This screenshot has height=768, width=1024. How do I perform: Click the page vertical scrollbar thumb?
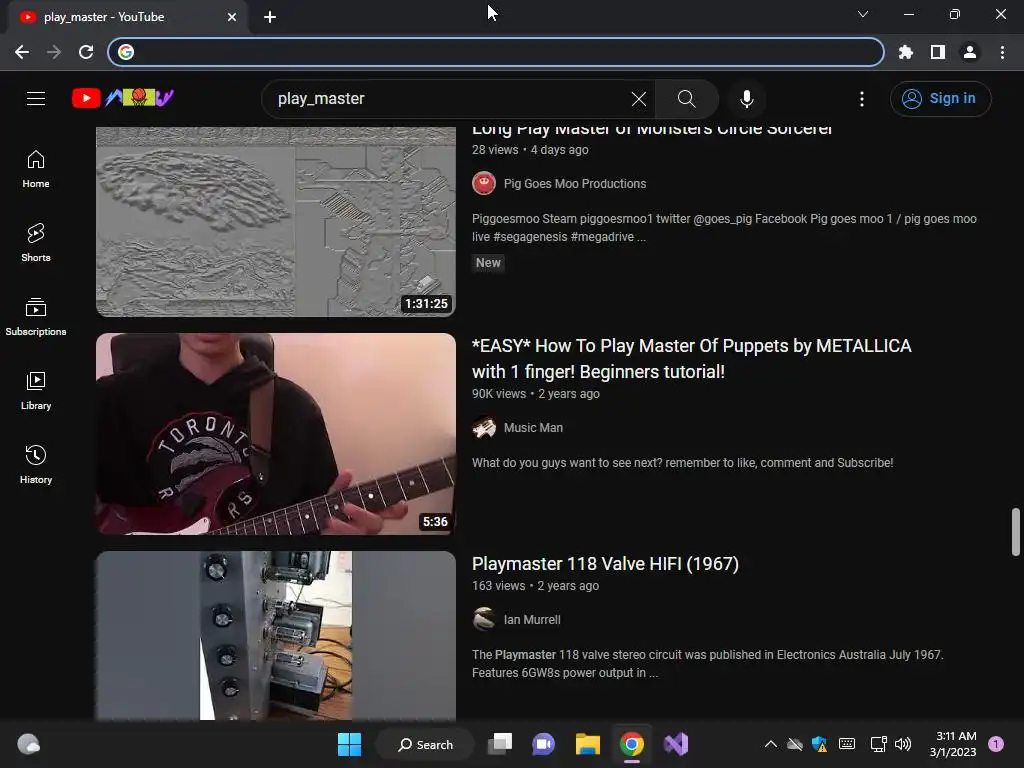(1016, 532)
